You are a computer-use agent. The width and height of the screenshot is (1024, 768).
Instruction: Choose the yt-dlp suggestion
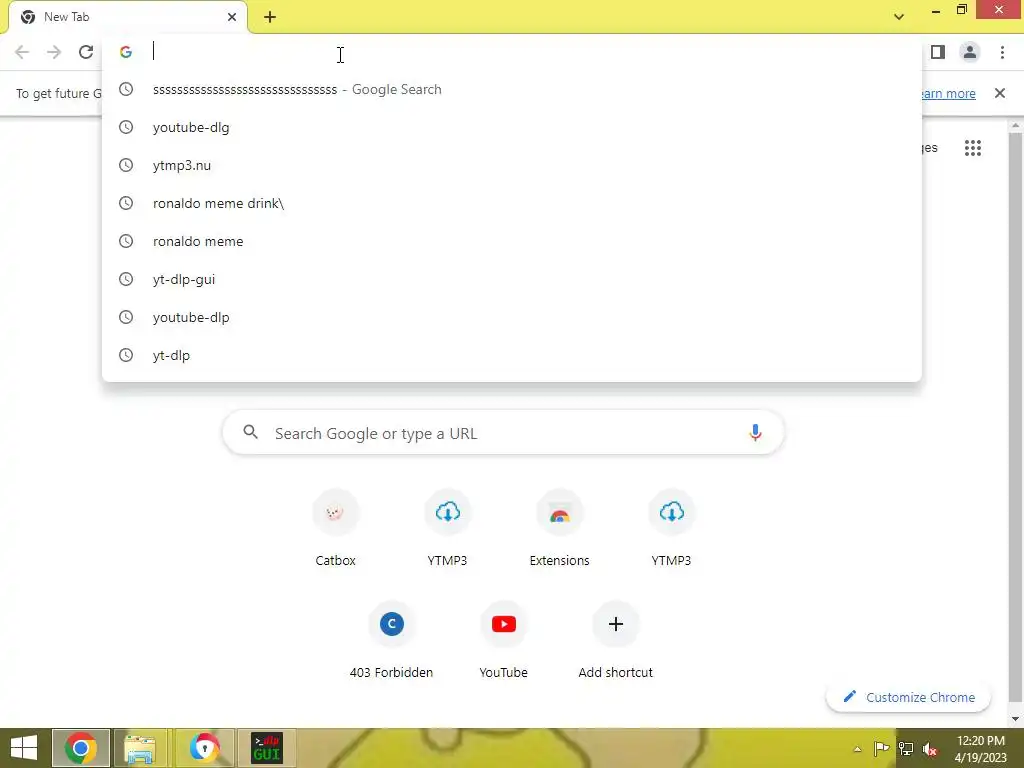coord(512,355)
